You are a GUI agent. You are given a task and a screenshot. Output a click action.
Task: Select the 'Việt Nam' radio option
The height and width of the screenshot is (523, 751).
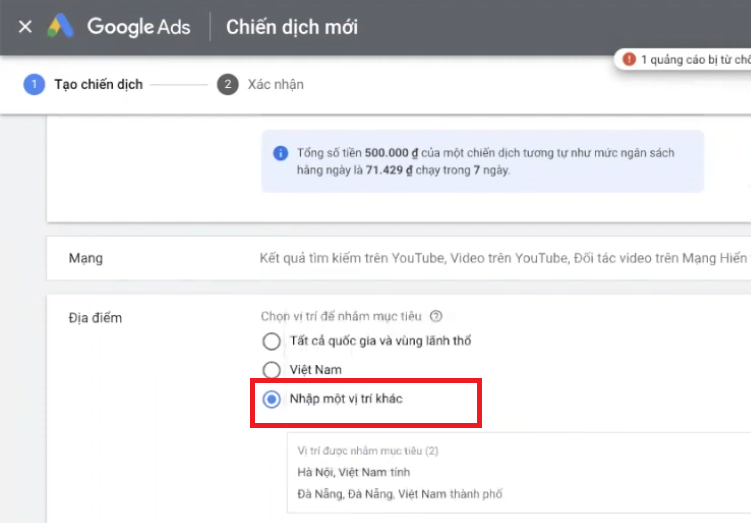[271, 370]
